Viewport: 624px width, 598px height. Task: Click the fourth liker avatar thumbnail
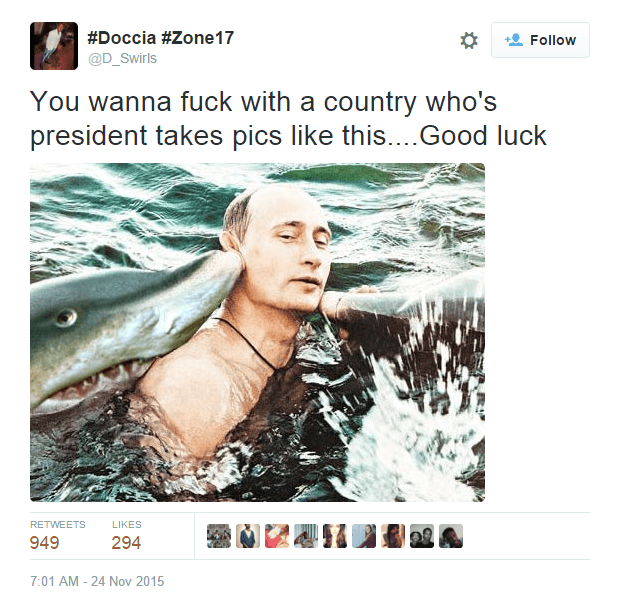tap(306, 536)
